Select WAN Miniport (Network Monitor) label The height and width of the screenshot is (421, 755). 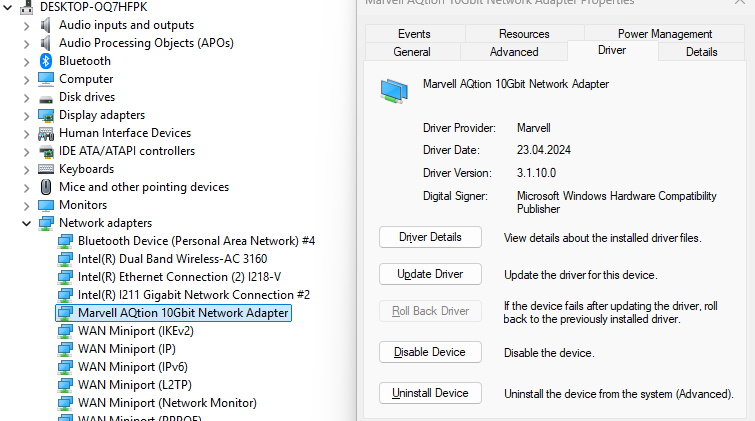(167, 403)
